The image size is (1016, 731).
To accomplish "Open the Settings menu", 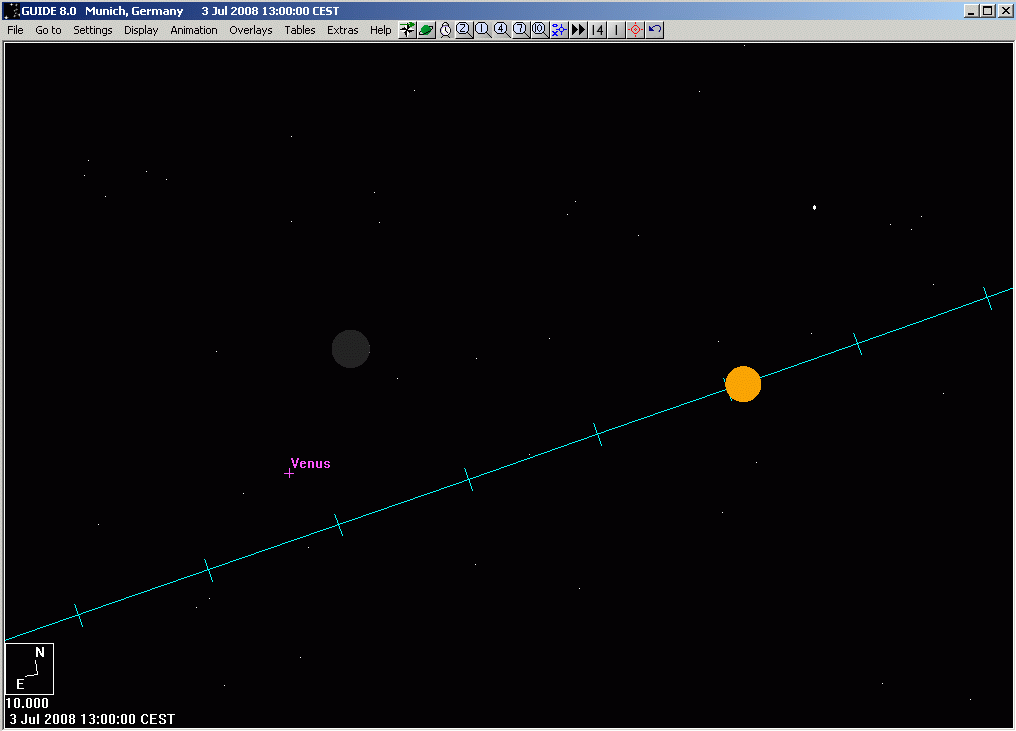I will (93, 30).
